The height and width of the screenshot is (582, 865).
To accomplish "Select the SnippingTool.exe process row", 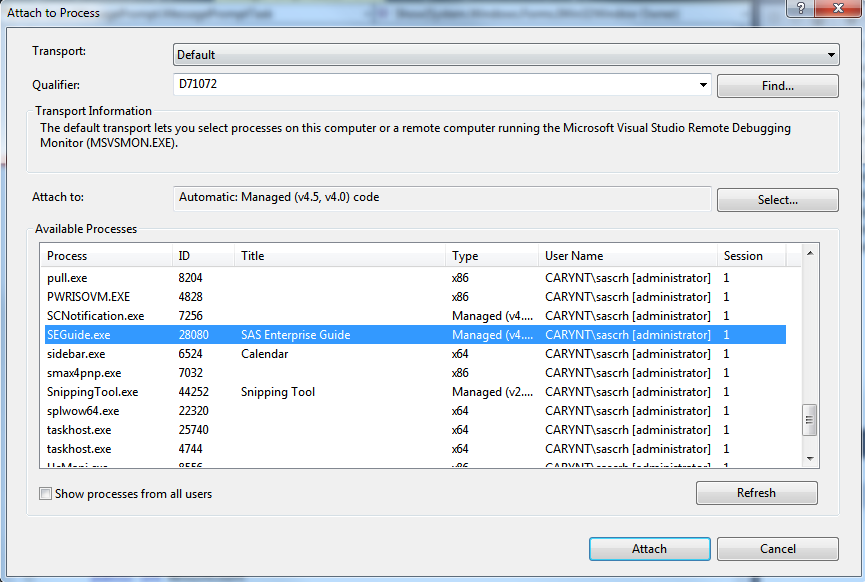I will pyautogui.click(x=300, y=391).
